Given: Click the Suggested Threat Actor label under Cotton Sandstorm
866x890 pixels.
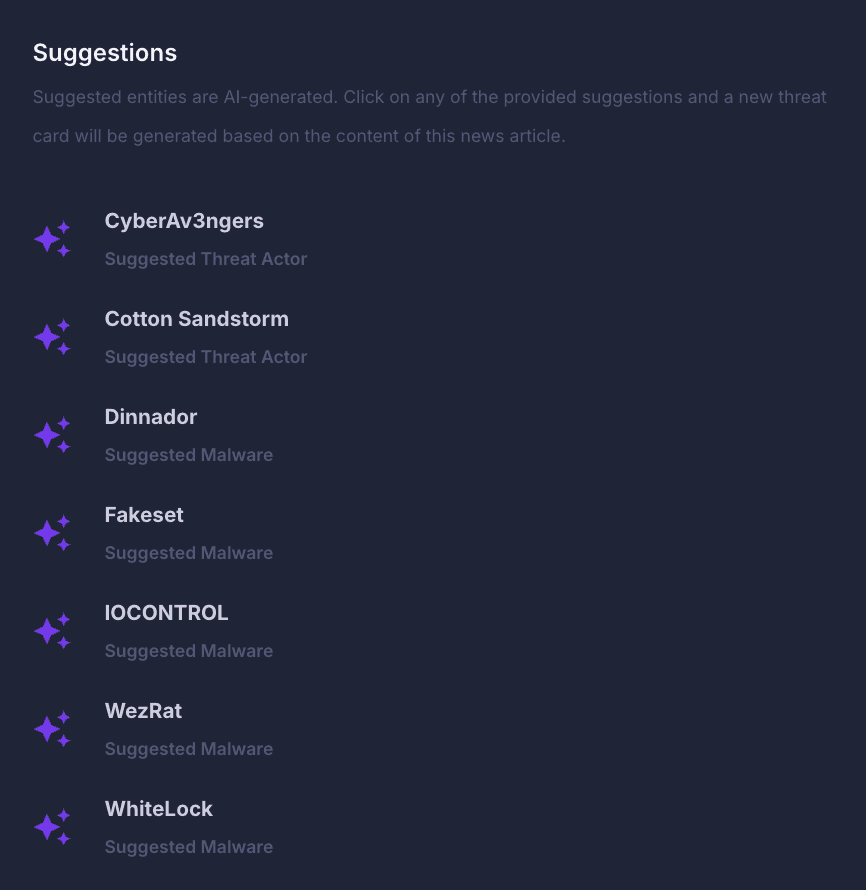Looking at the screenshot, I should coord(206,357).
